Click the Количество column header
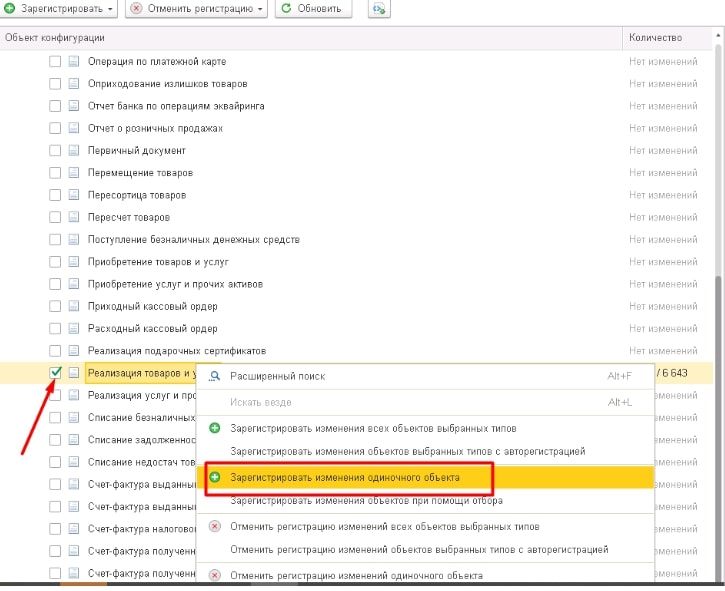725x591 pixels. 655,37
